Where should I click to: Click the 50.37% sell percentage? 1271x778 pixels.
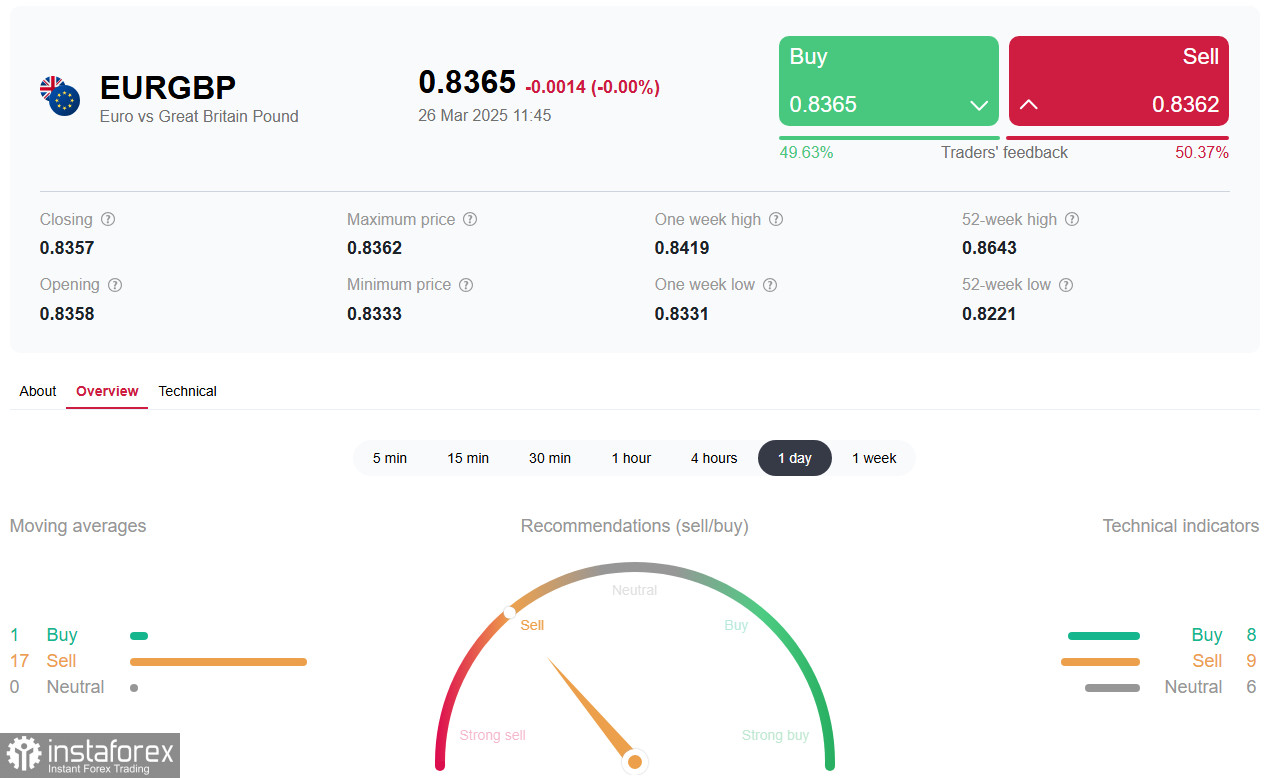point(1202,153)
